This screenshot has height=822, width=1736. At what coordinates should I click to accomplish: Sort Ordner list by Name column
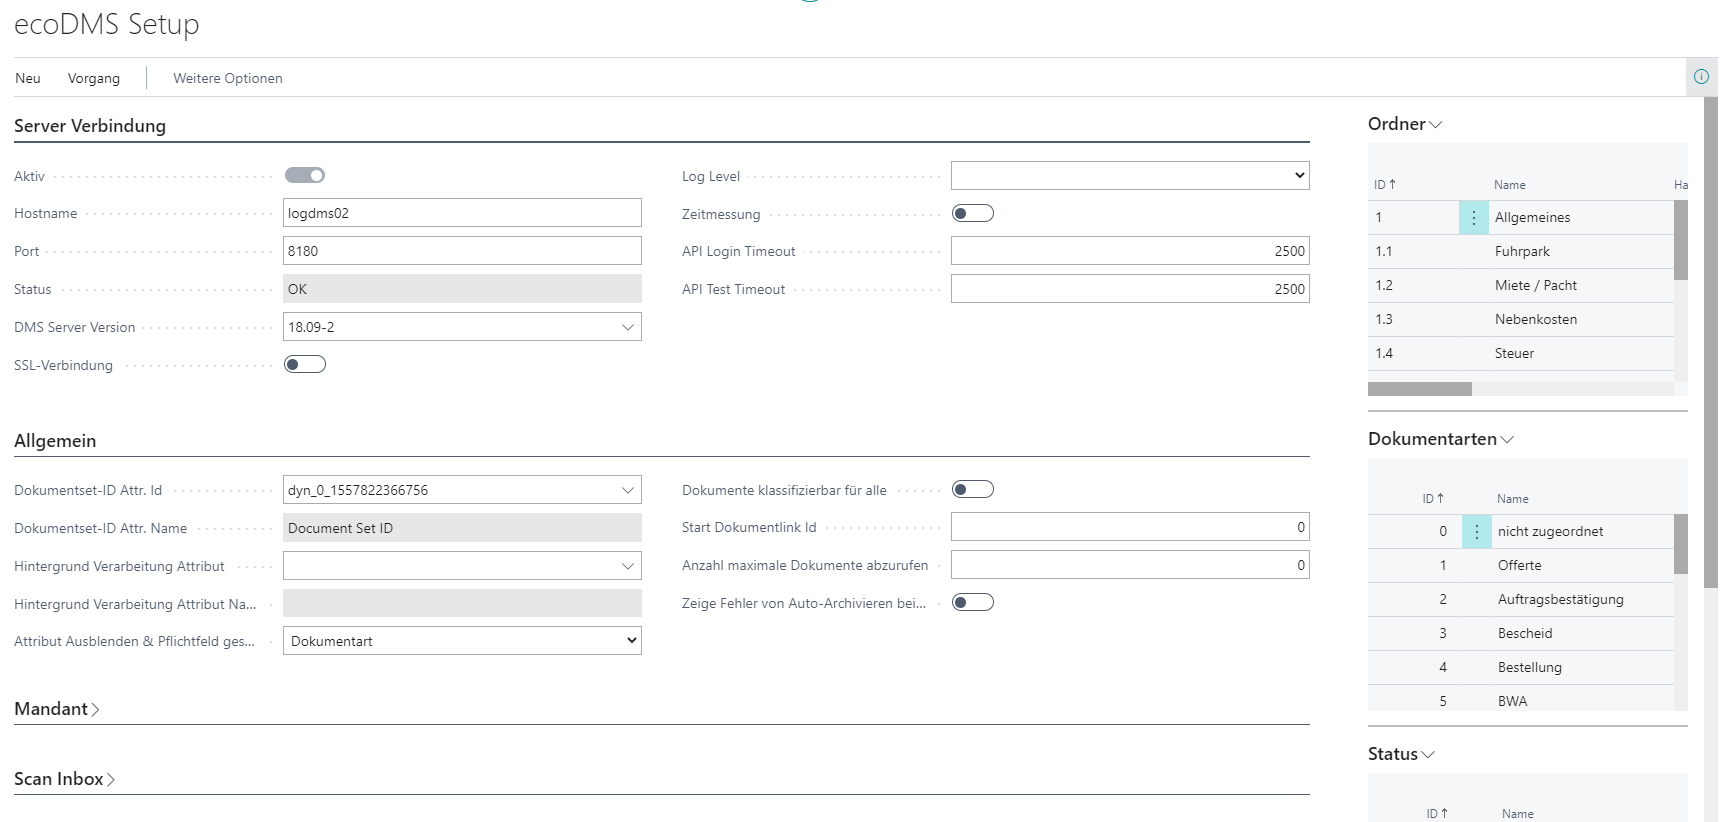point(1510,185)
